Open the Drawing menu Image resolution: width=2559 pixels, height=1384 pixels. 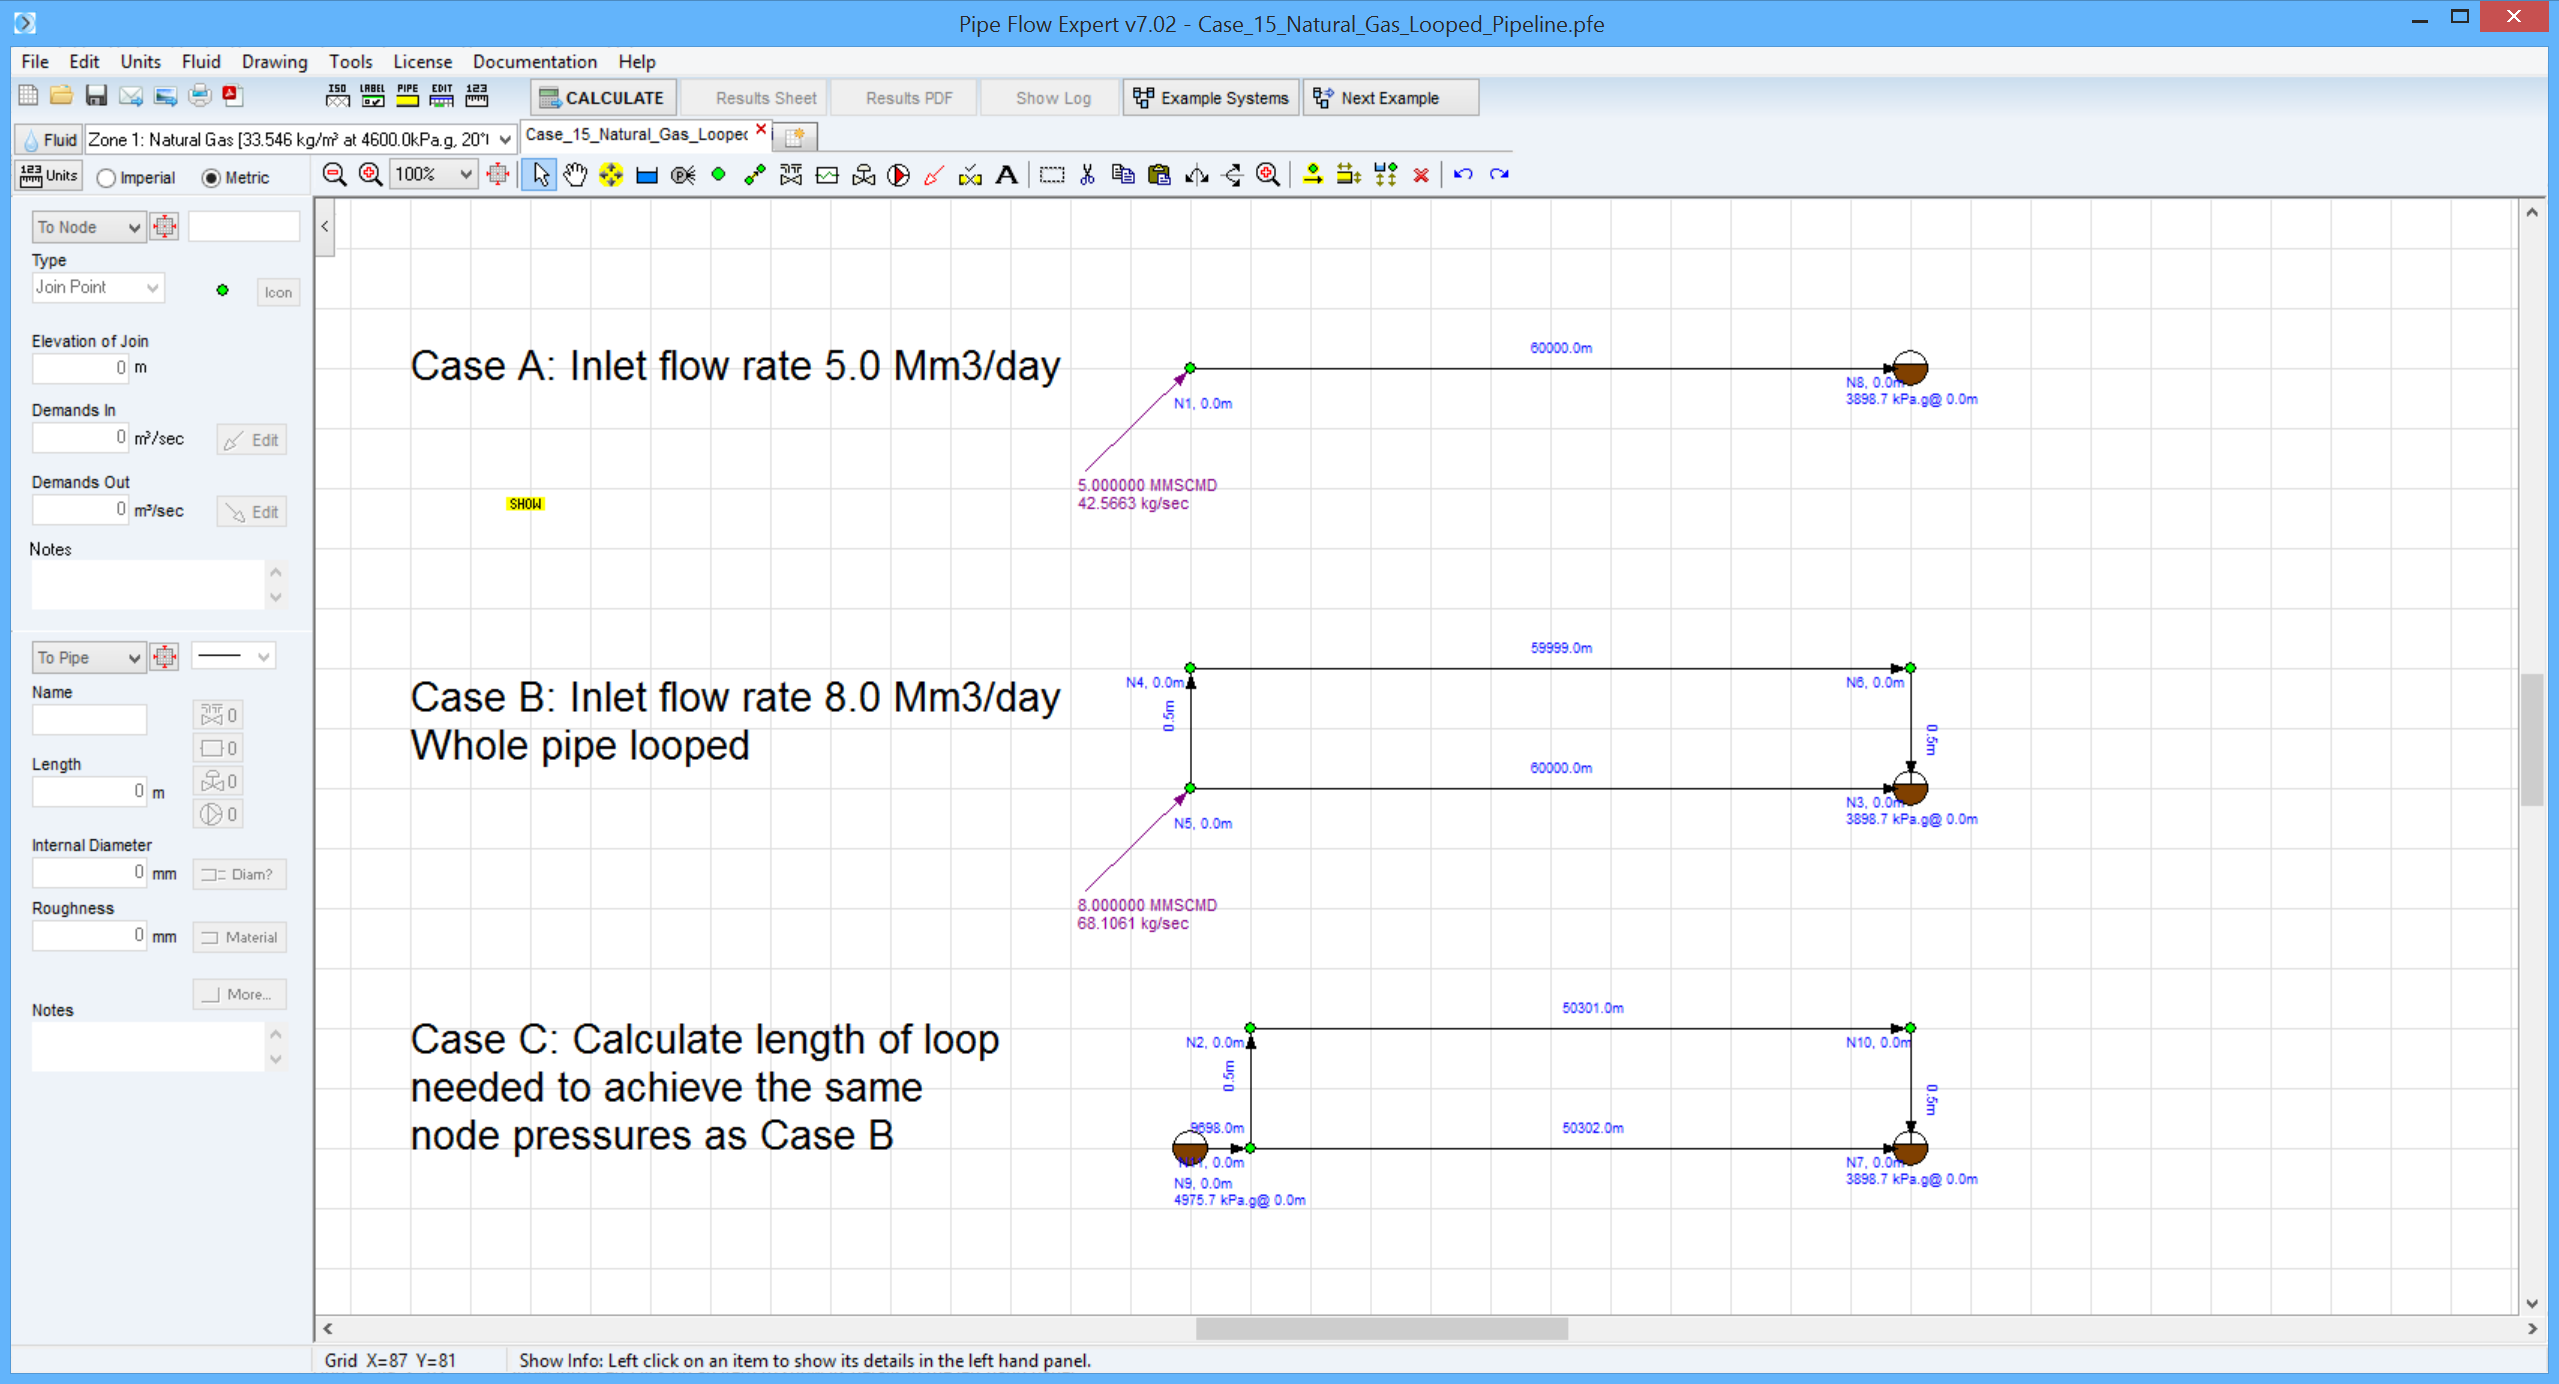(274, 61)
